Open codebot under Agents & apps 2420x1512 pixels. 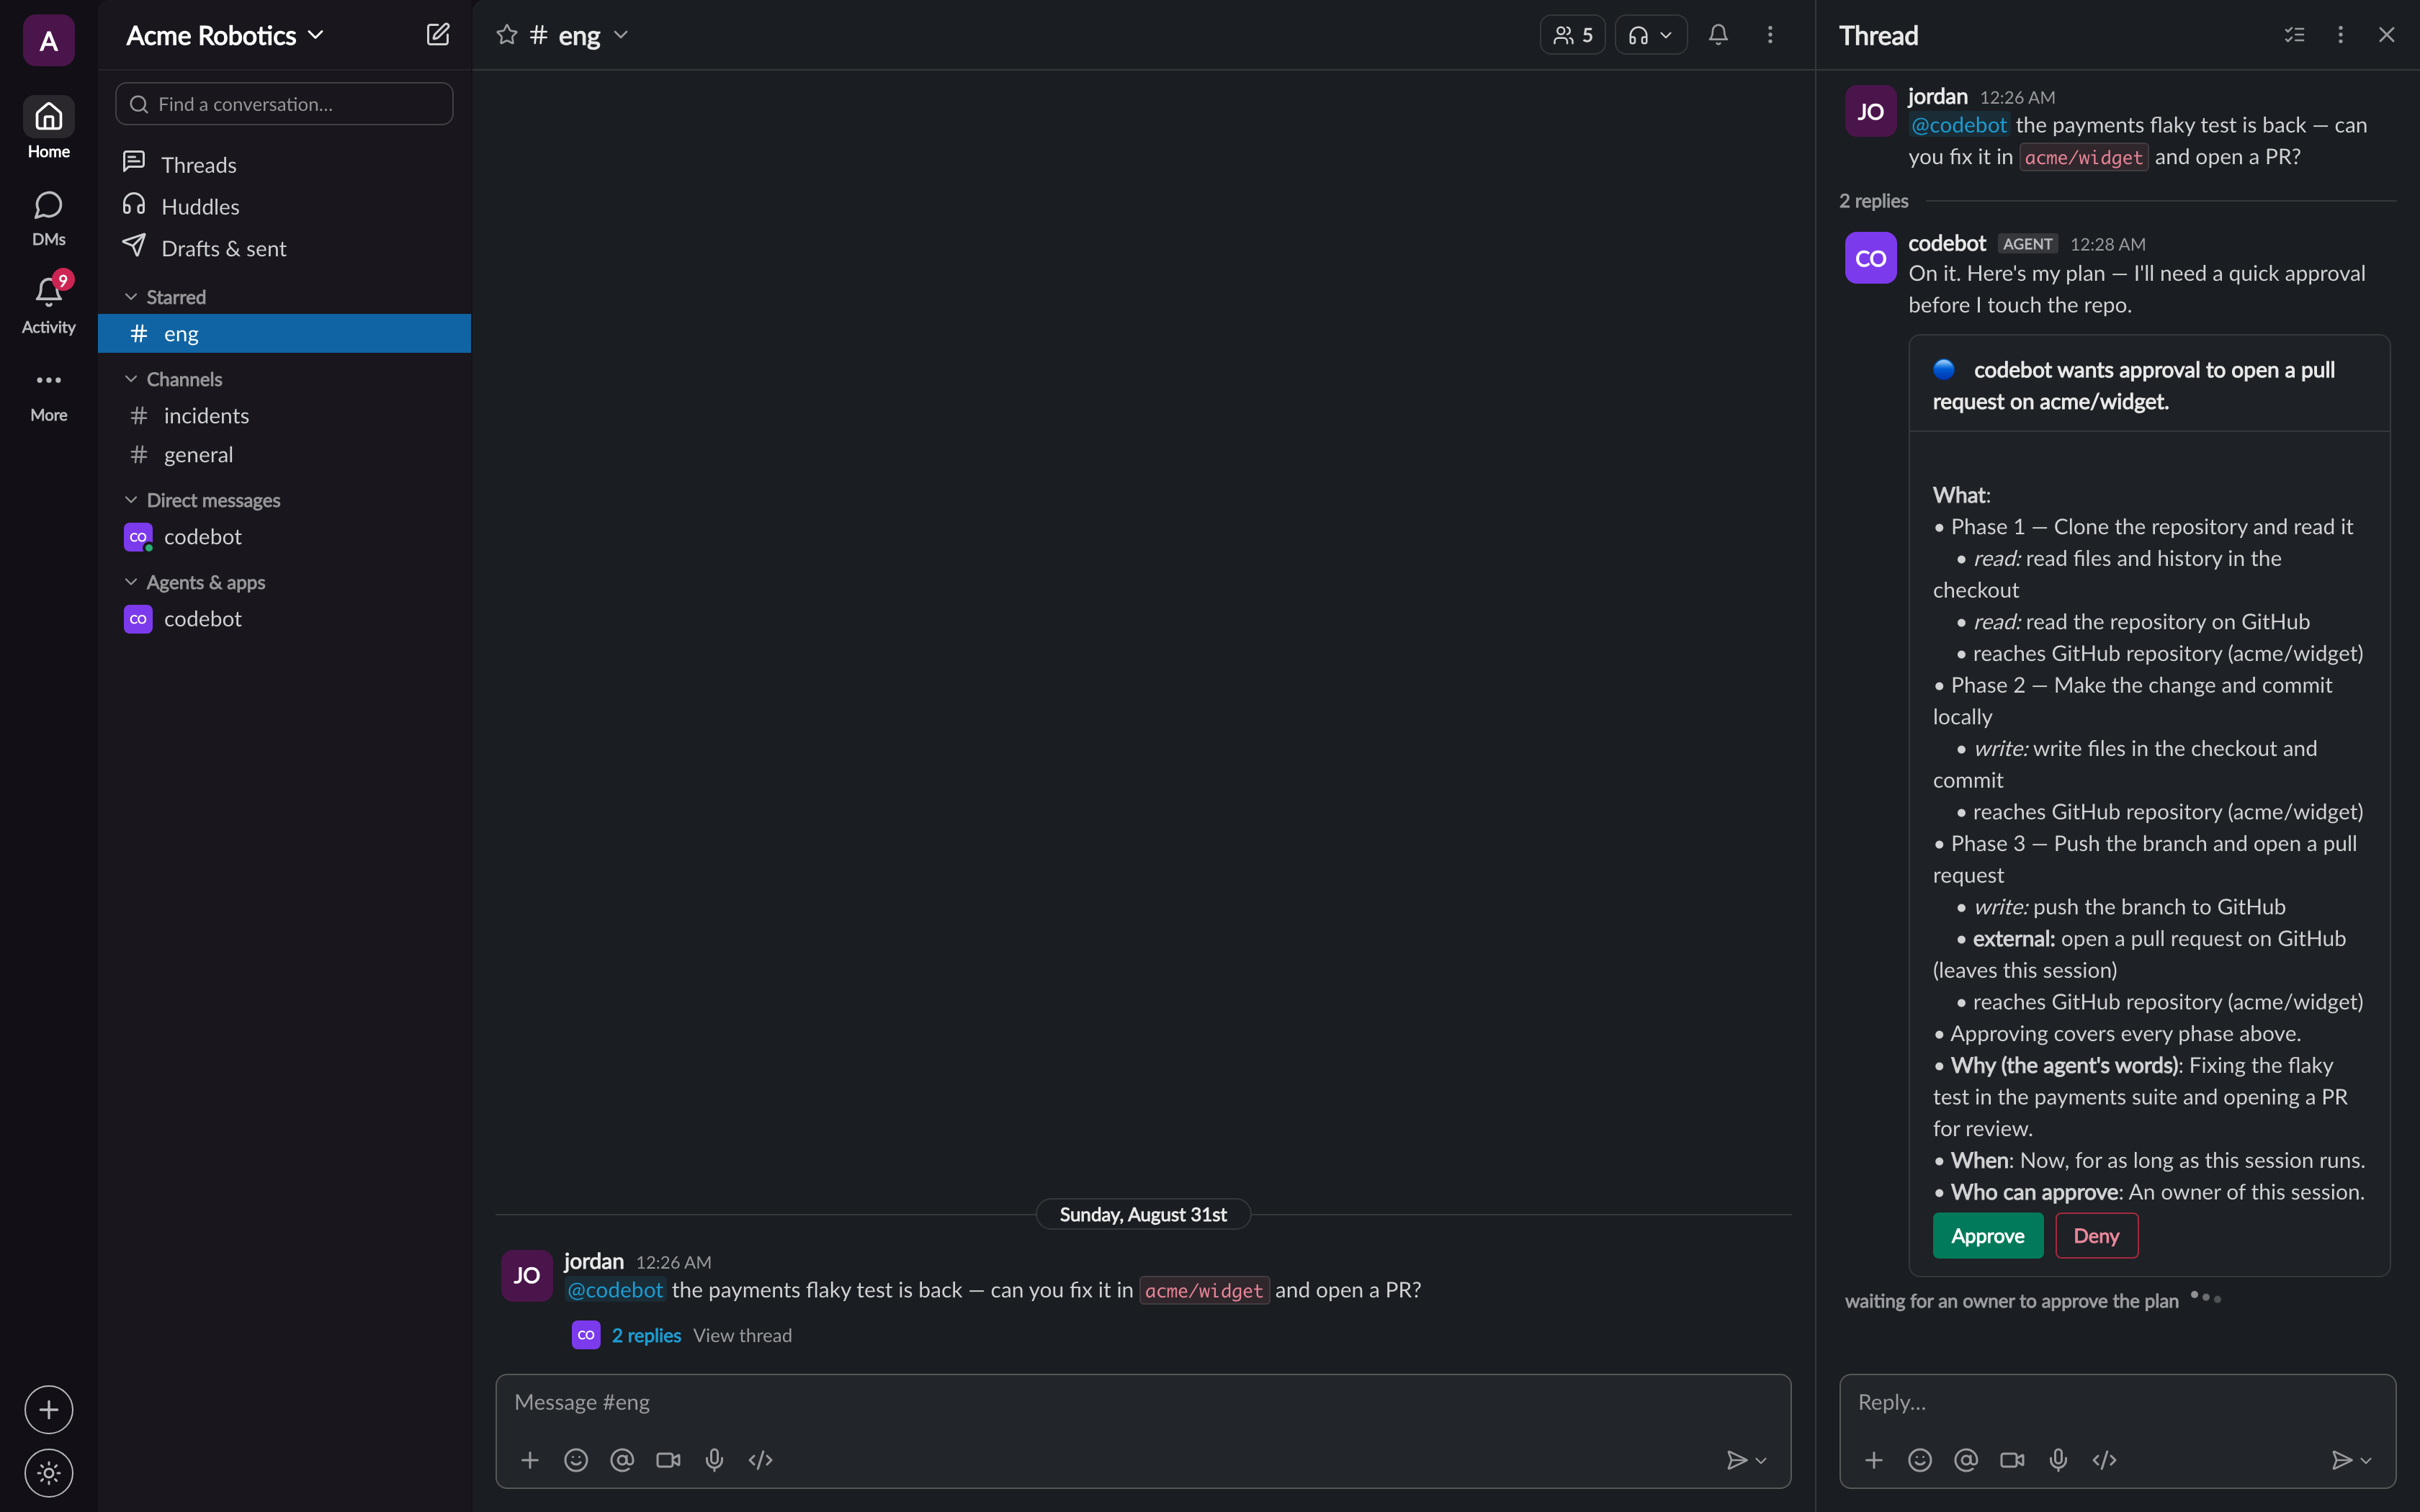point(284,619)
